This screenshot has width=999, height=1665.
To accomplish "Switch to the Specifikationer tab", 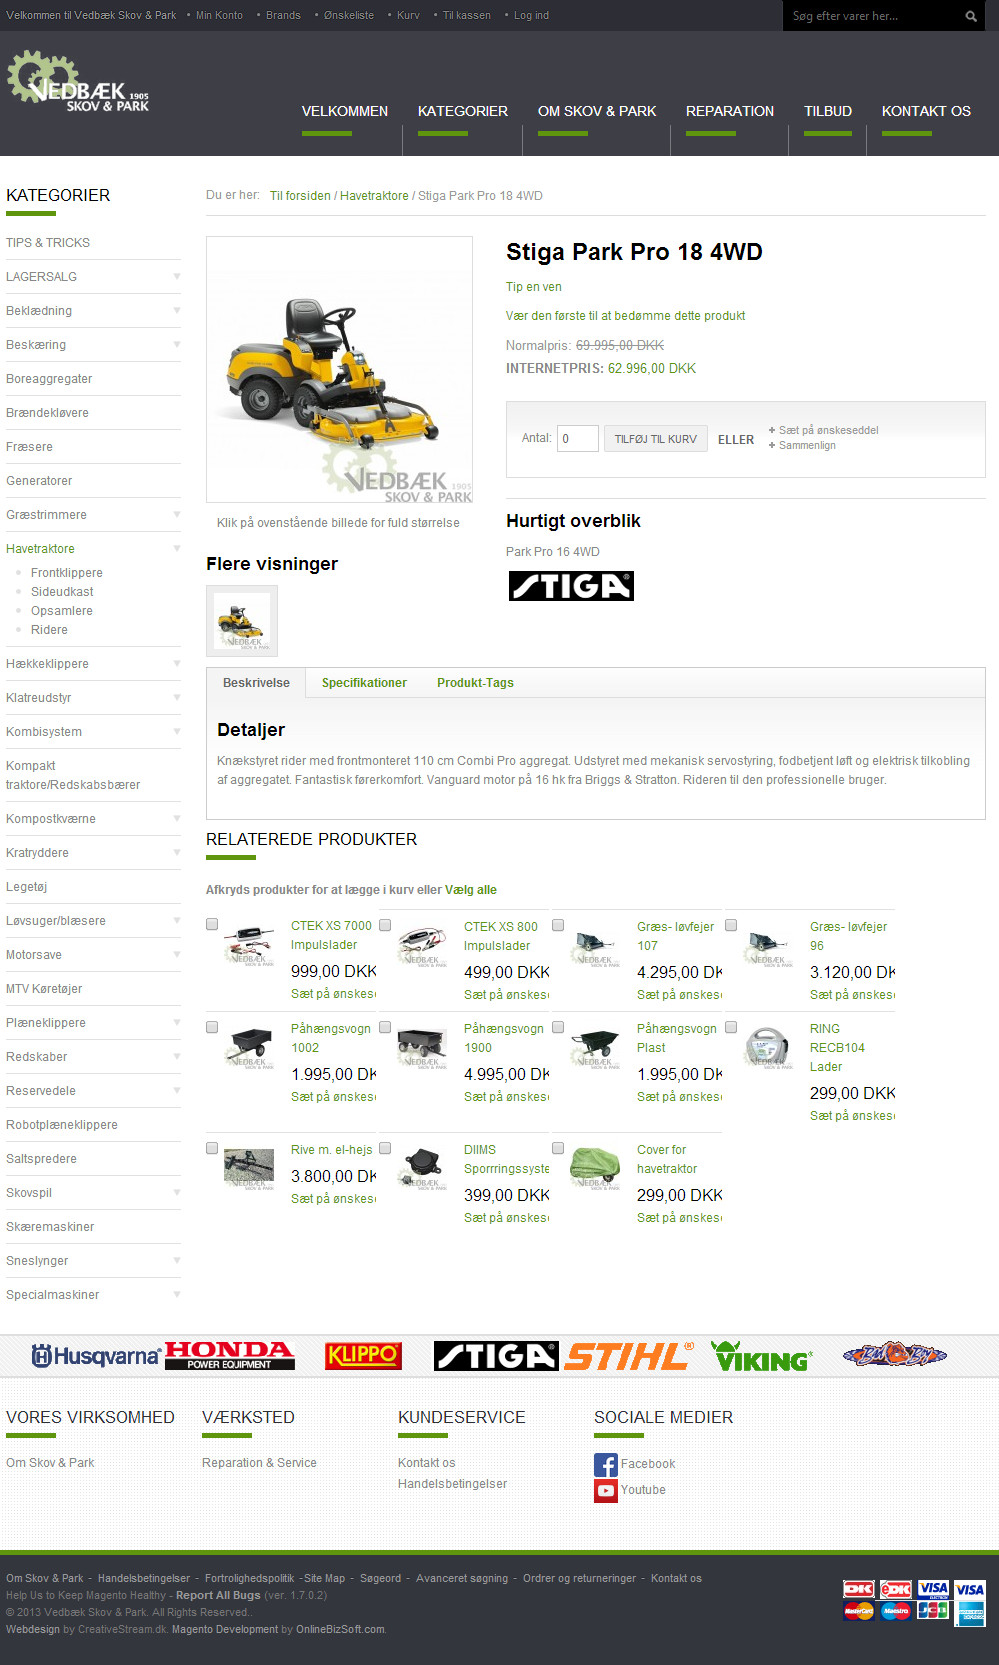I will tap(364, 683).
